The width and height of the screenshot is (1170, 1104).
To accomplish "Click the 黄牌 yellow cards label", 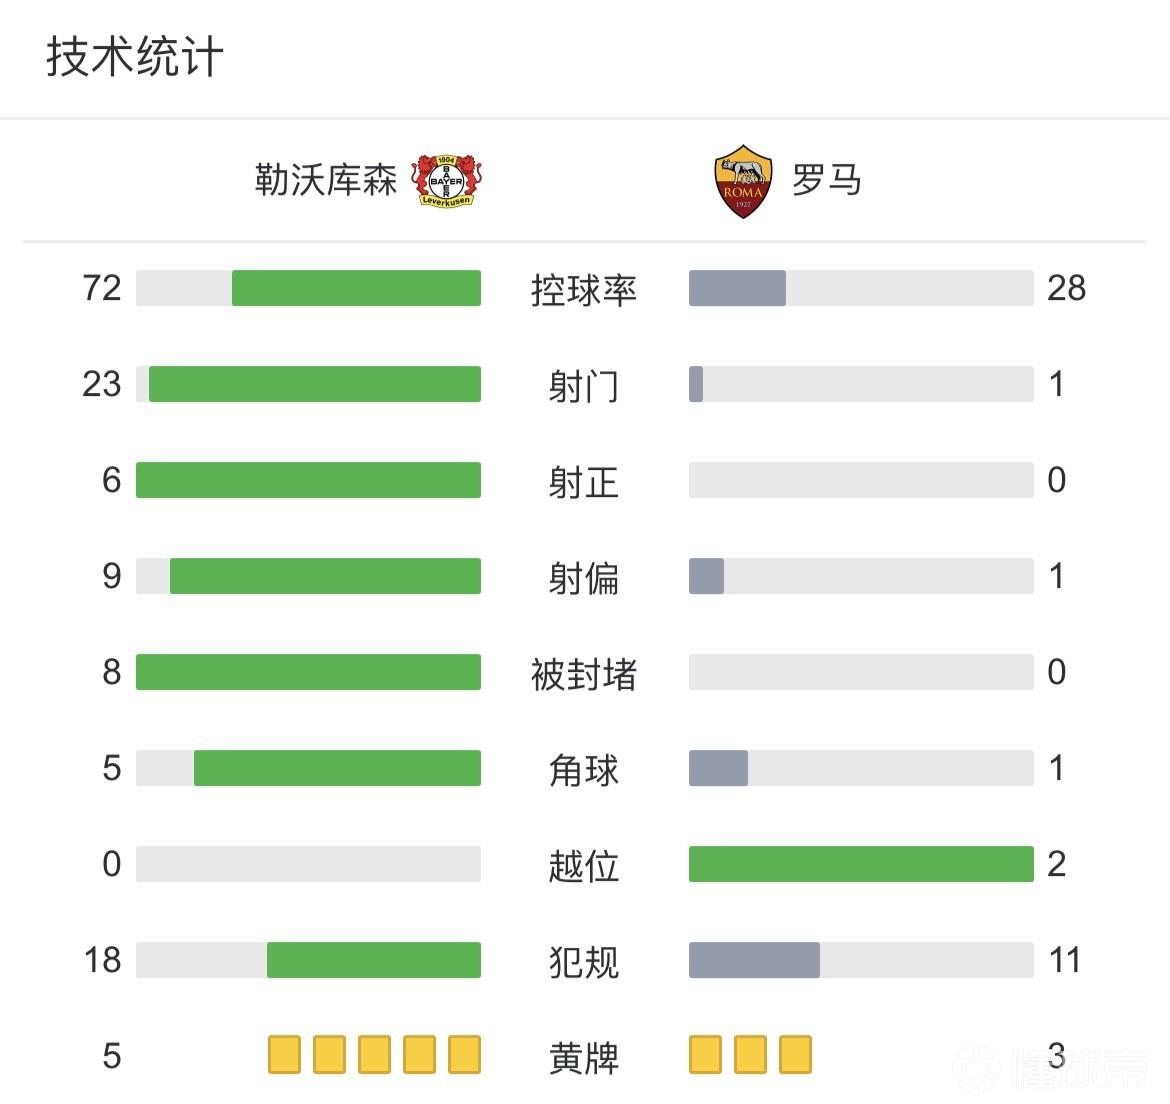I will tap(584, 1057).
